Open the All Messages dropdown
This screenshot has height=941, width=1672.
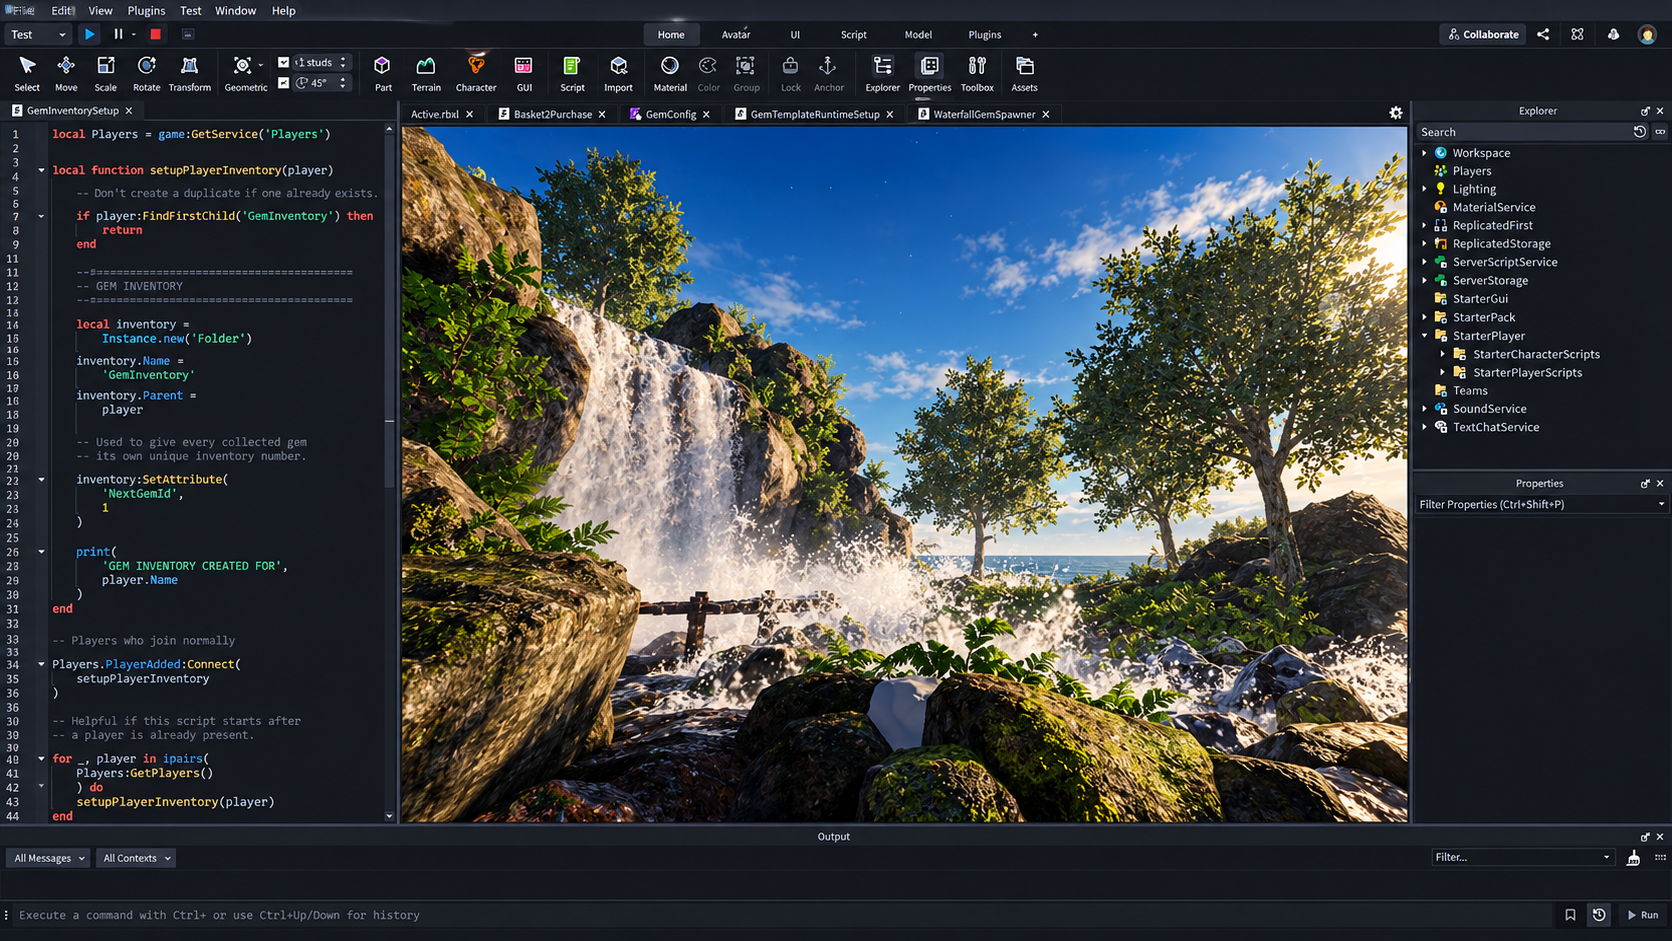coord(49,858)
